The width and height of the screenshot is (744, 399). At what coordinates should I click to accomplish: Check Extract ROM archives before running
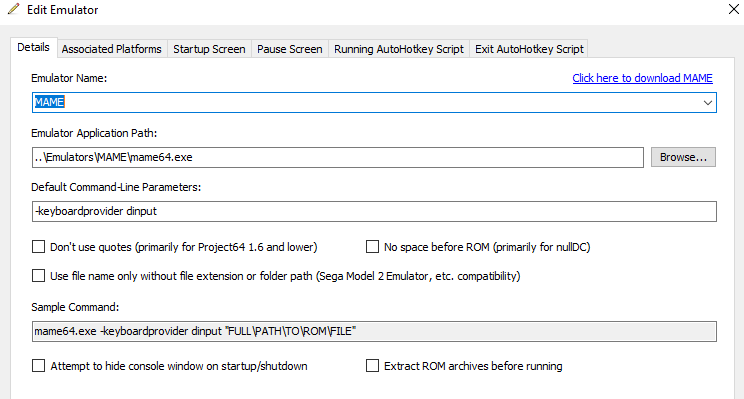372,366
